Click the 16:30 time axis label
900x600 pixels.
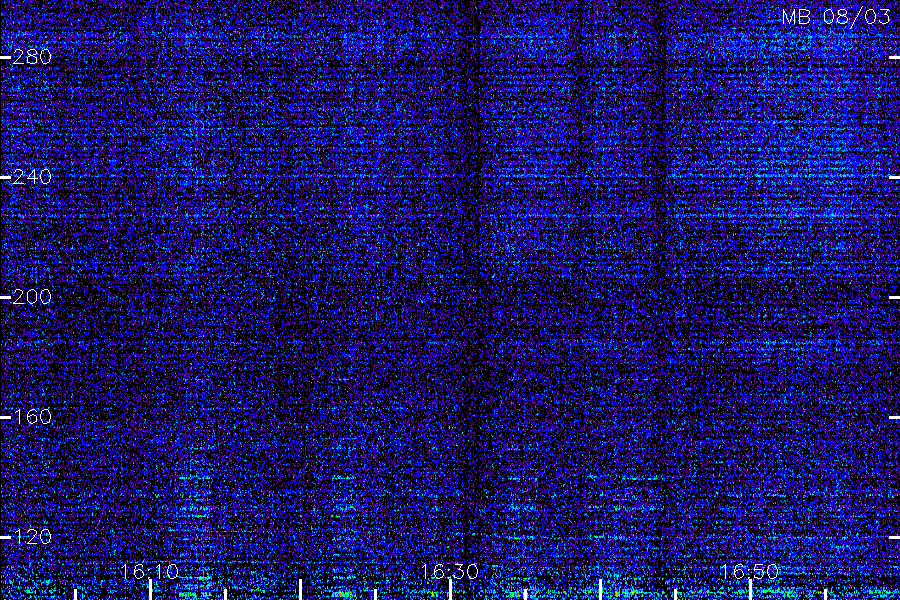[449, 571]
